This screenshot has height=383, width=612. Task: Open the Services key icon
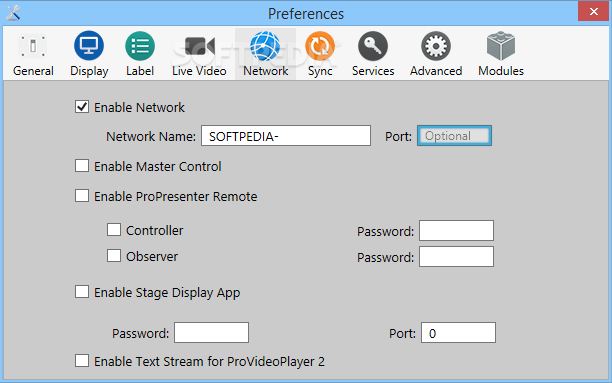tap(373, 46)
